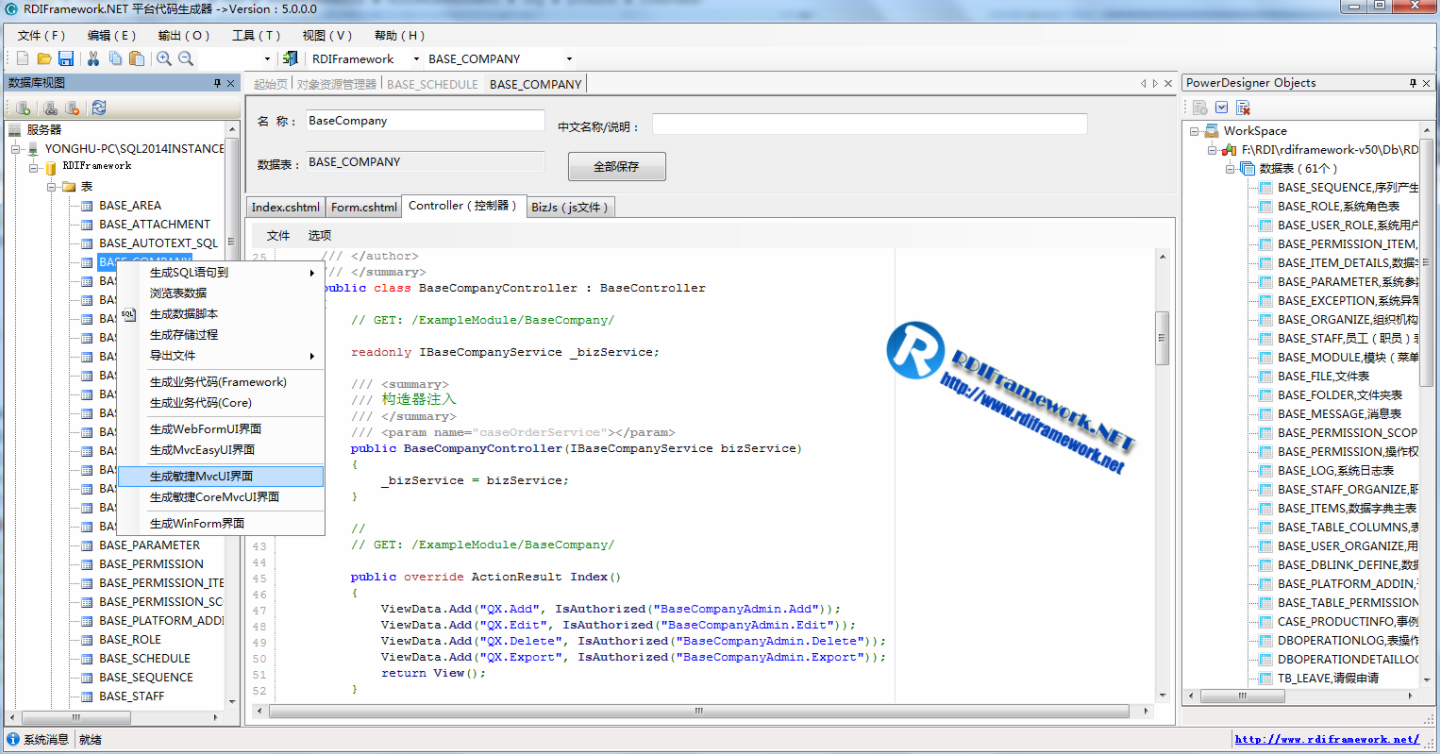Click the 全部保存 button

click(x=617, y=166)
